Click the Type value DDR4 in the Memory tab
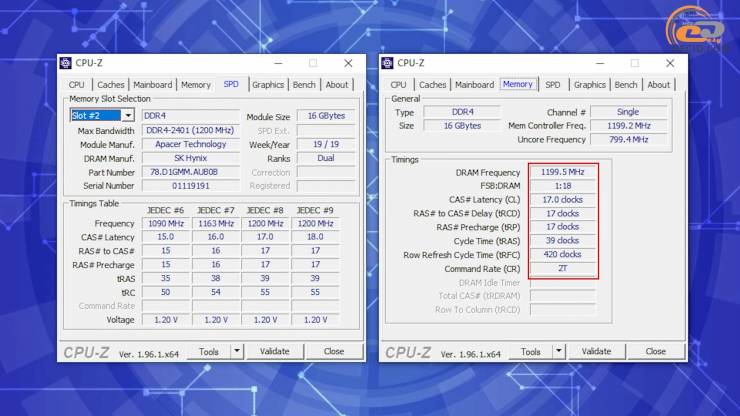 [462, 112]
